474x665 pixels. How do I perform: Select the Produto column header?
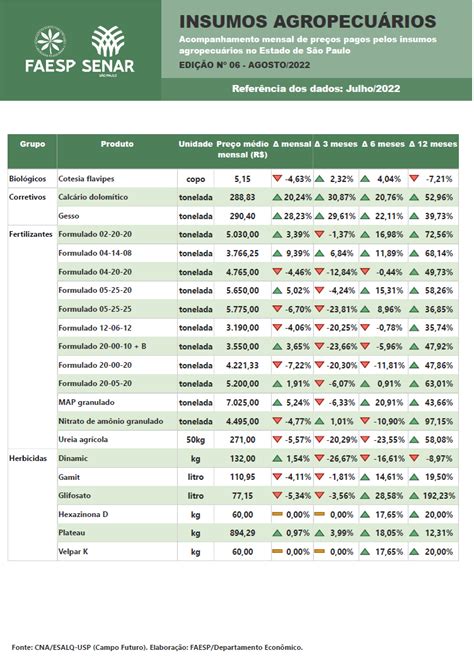[x=117, y=144]
